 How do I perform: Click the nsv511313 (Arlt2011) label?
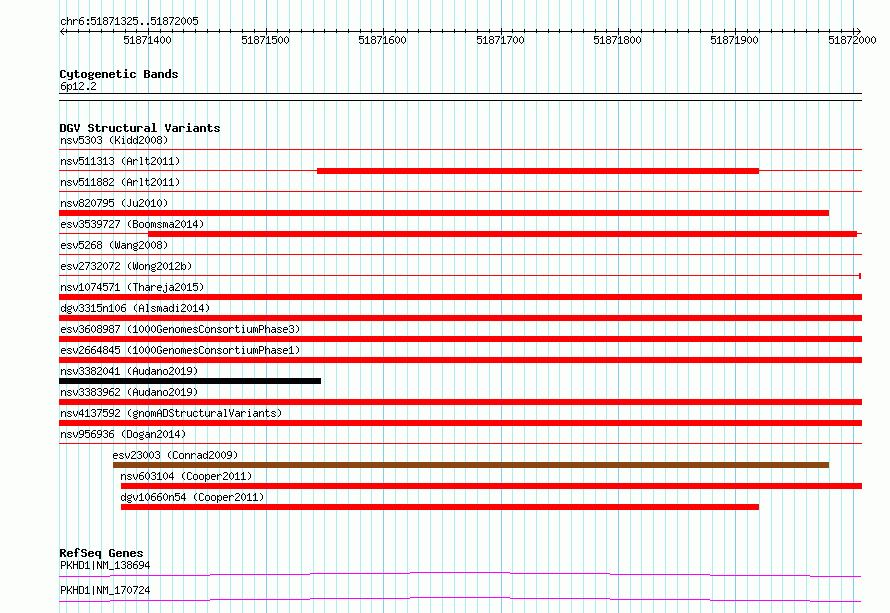click(120, 161)
